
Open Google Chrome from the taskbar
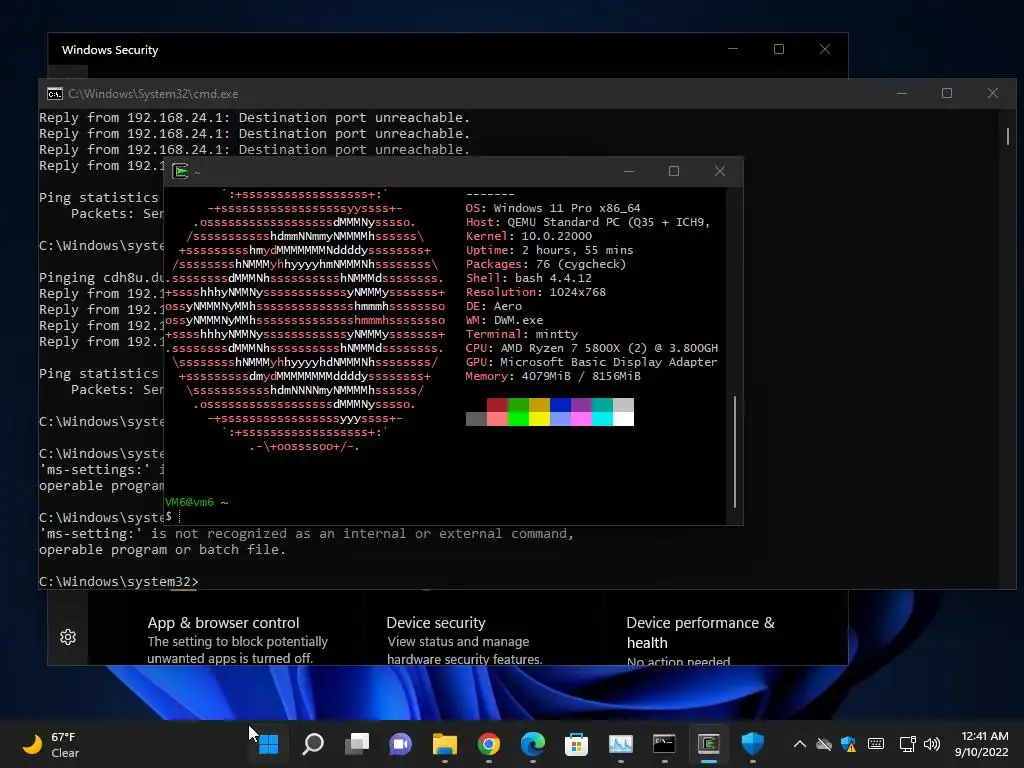pyautogui.click(x=488, y=743)
